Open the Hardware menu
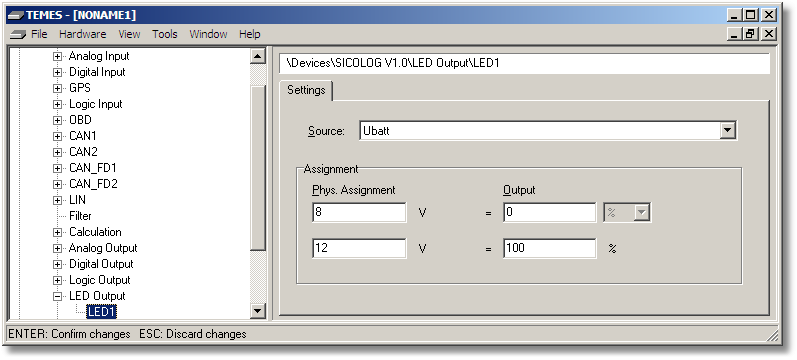 82,34
